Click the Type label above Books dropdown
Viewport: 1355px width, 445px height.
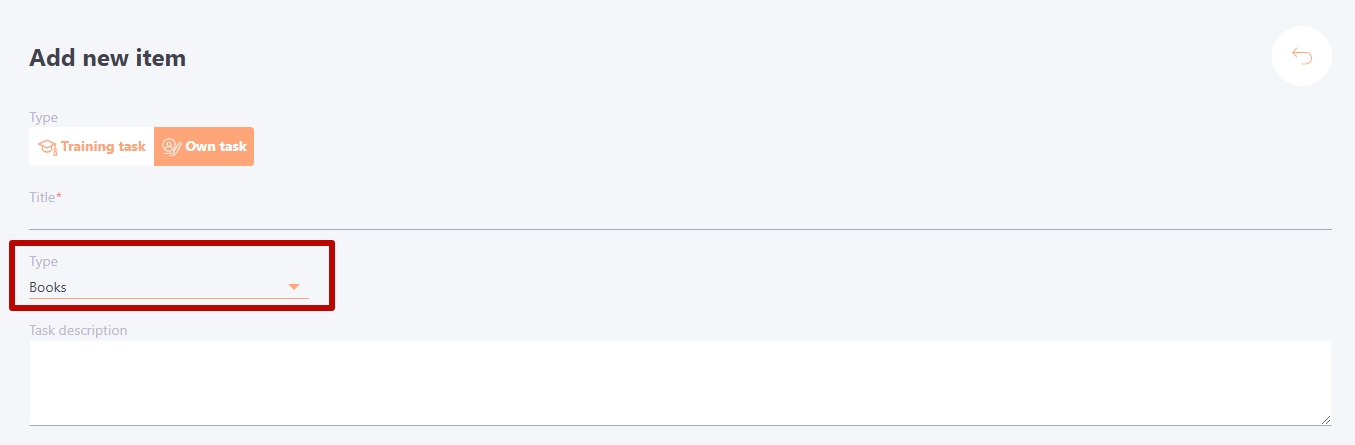pos(43,261)
